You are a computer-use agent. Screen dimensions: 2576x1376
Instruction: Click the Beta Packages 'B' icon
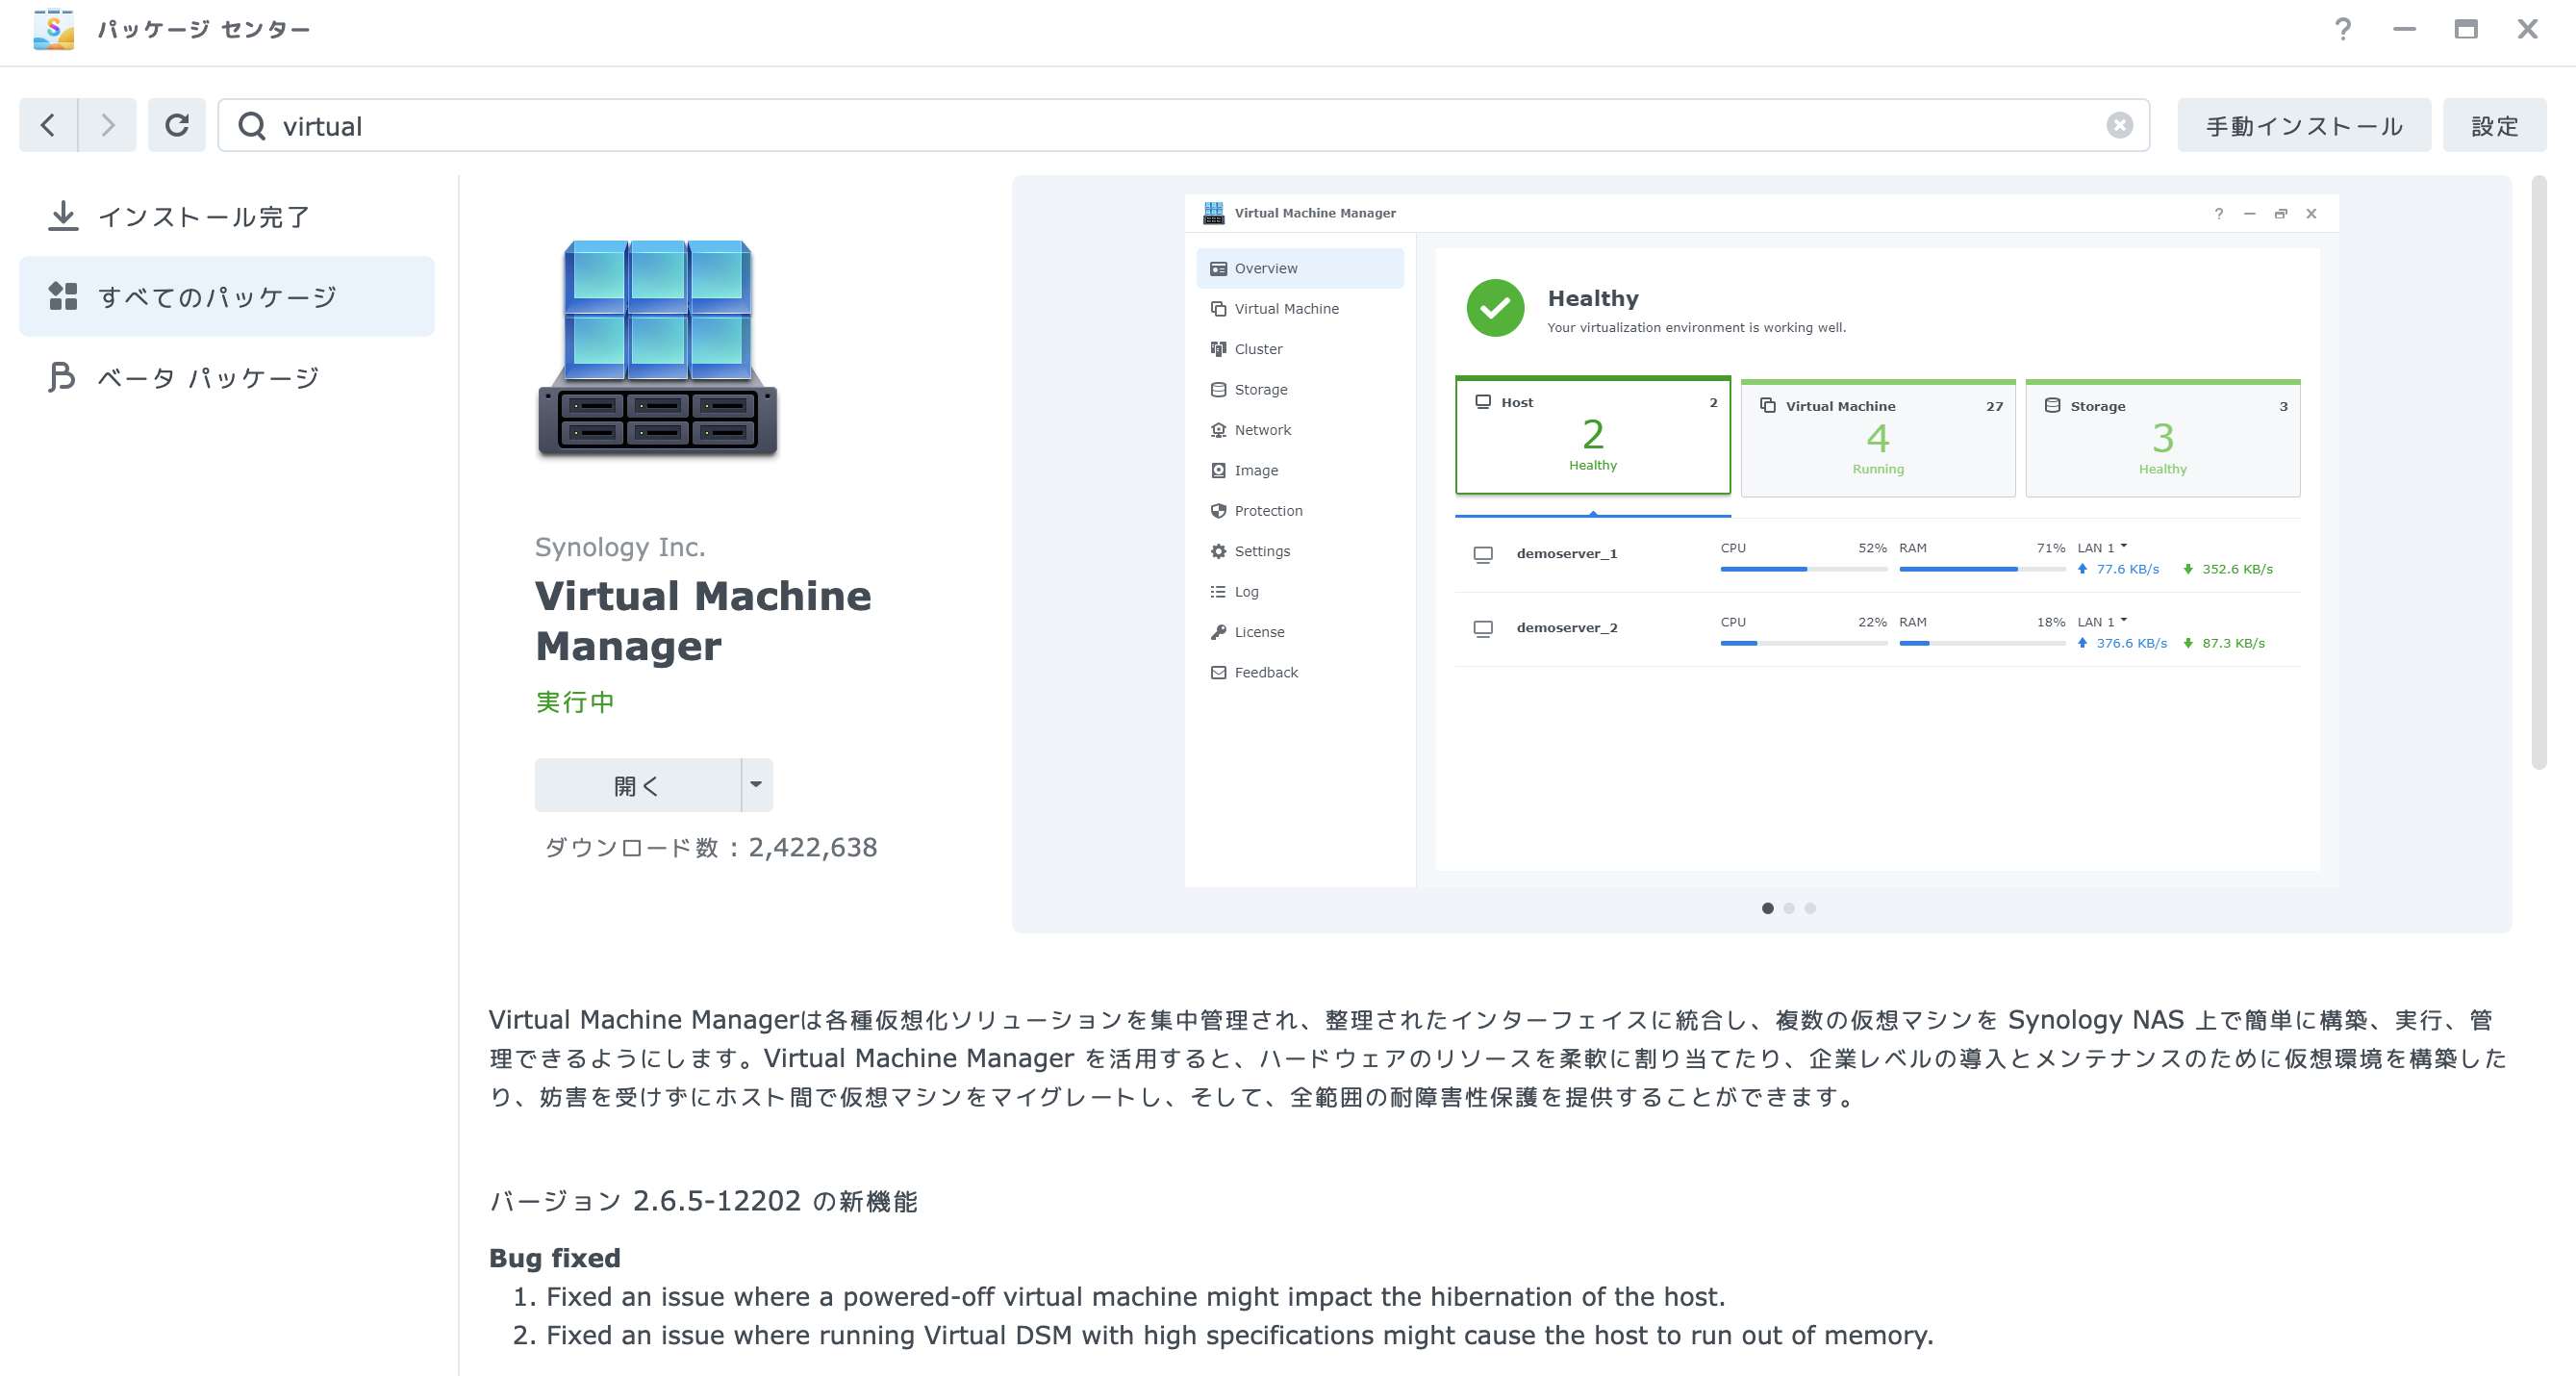point(62,377)
